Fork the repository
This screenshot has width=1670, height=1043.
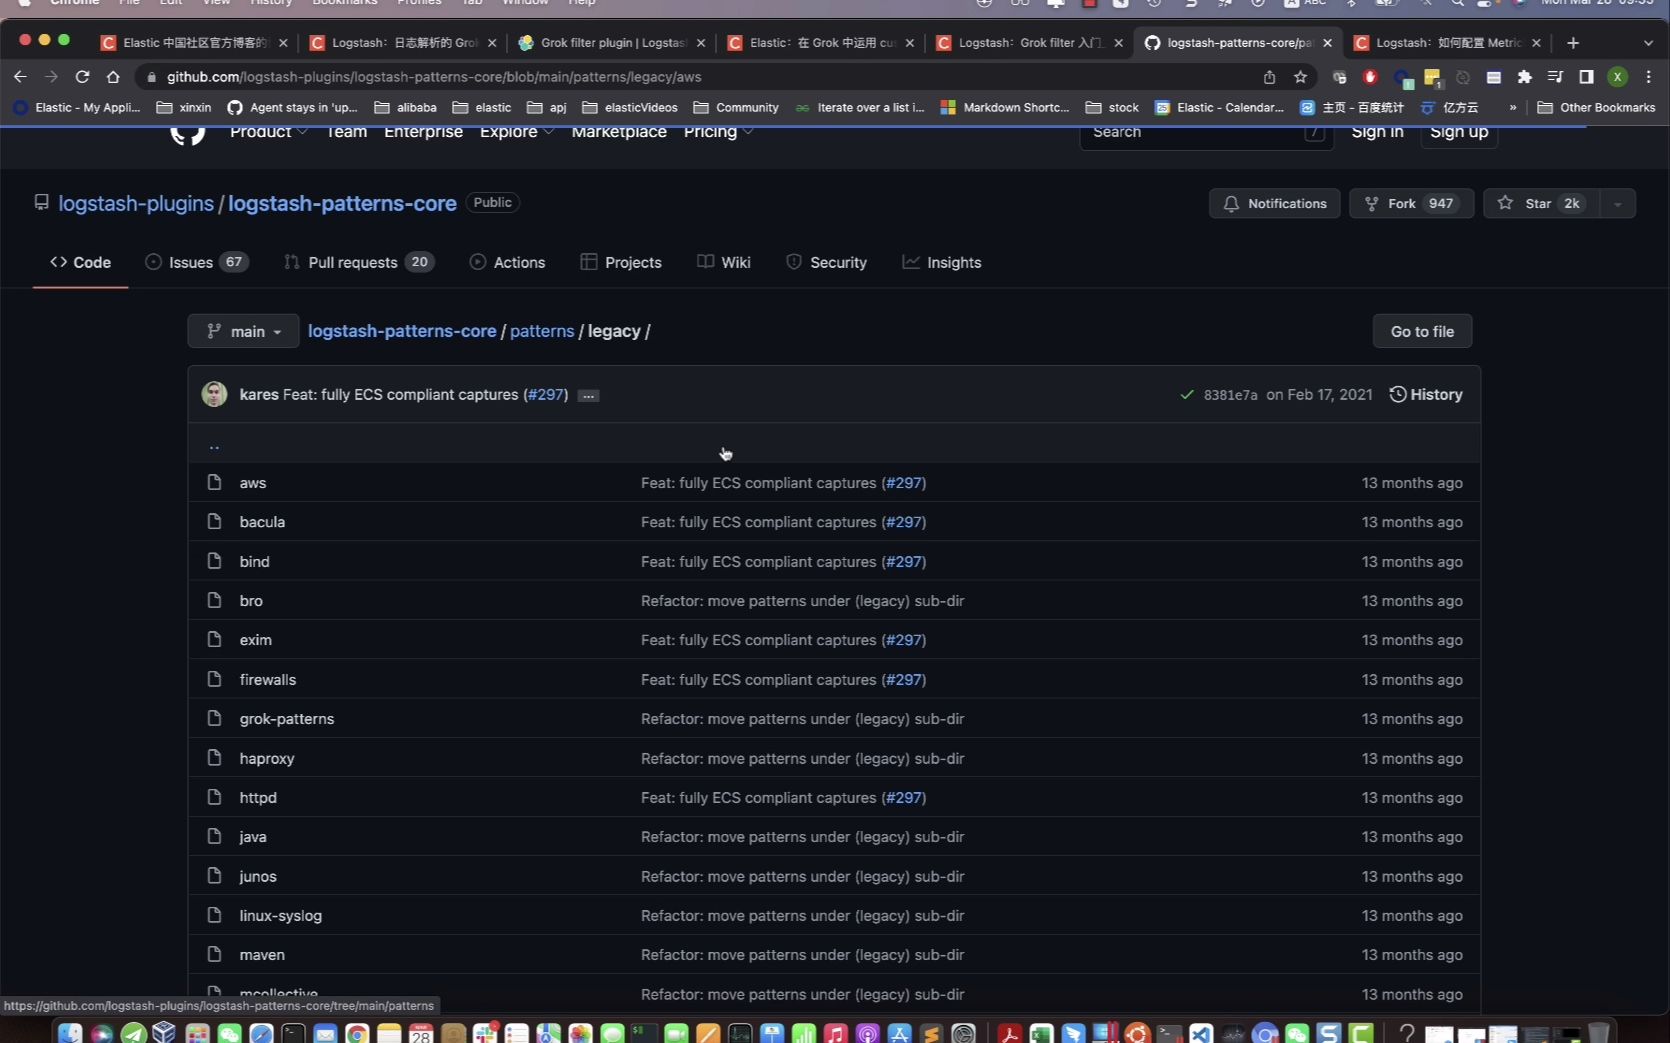(1411, 203)
